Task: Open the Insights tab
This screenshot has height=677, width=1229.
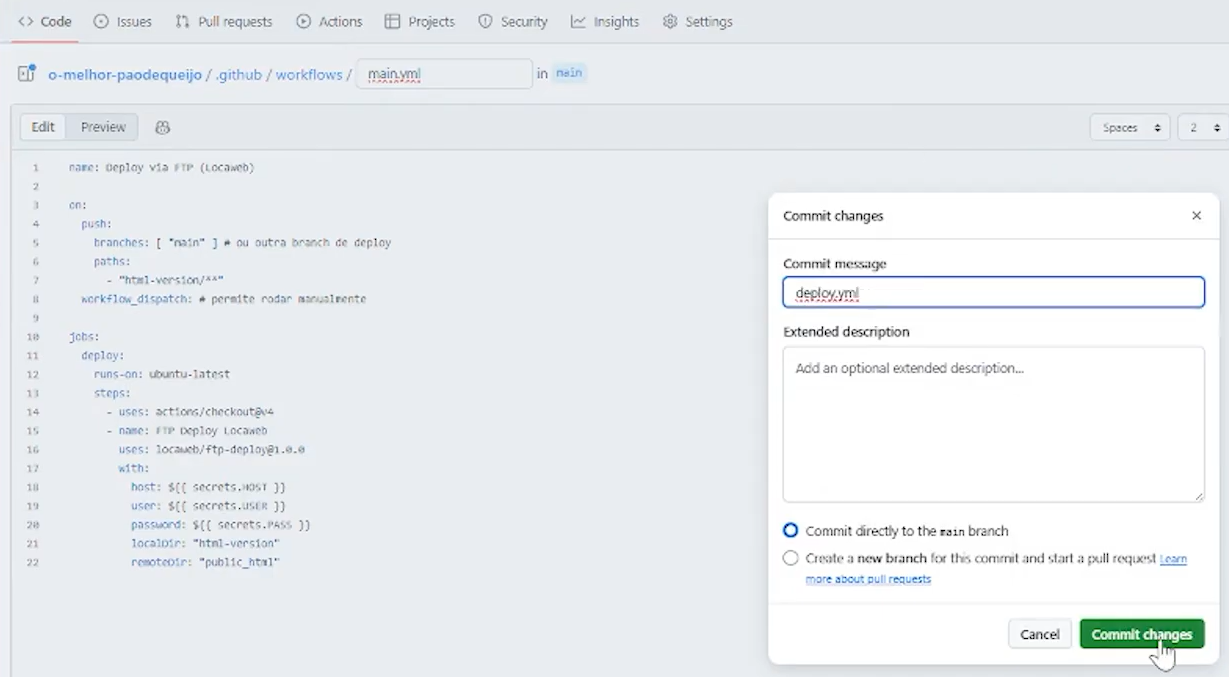Action: (605, 21)
